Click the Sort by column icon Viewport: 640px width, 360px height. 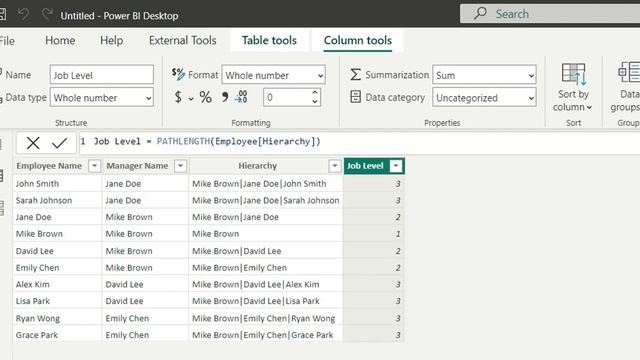point(573,74)
